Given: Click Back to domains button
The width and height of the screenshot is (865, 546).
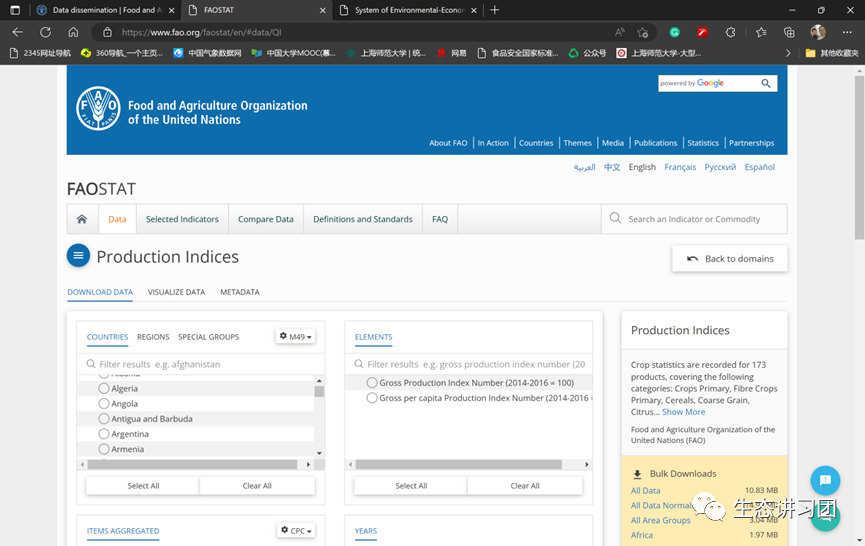Looking at the screenshot, I should (730, 259).
